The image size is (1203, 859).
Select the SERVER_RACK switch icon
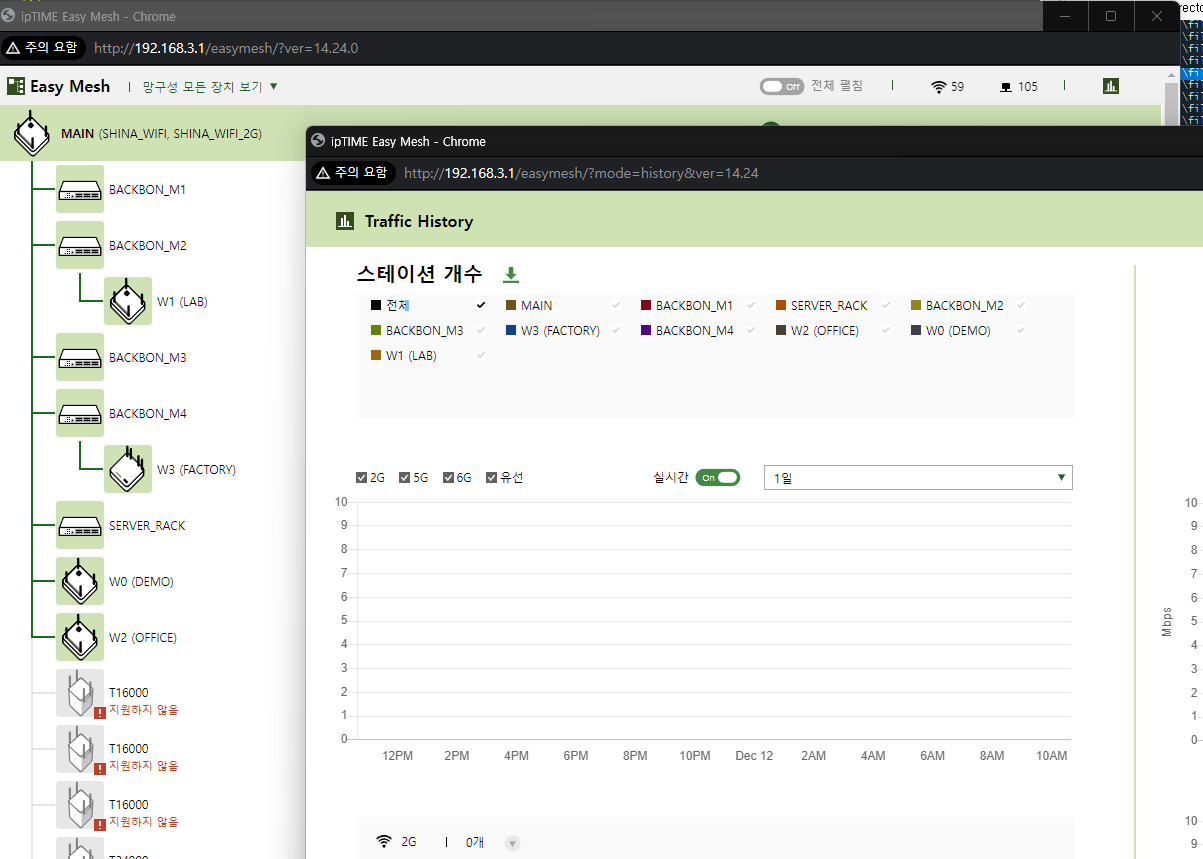click(x=80, y=525)
